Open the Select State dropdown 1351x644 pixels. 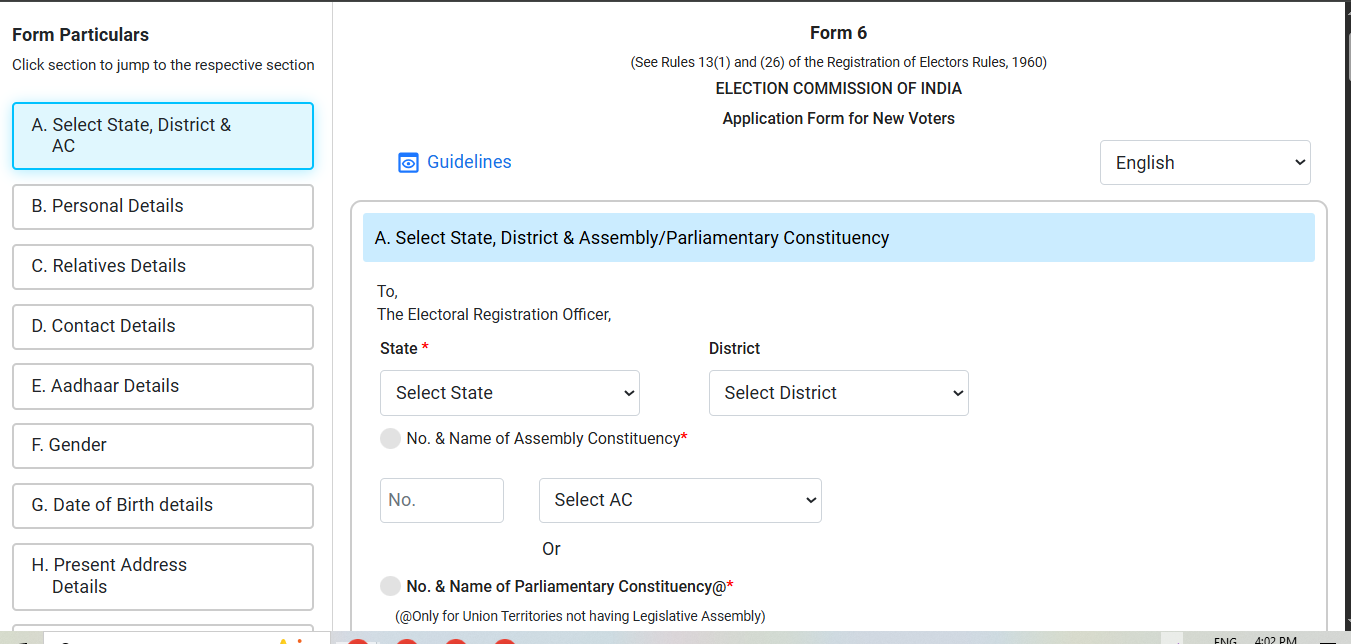(510, 393)
